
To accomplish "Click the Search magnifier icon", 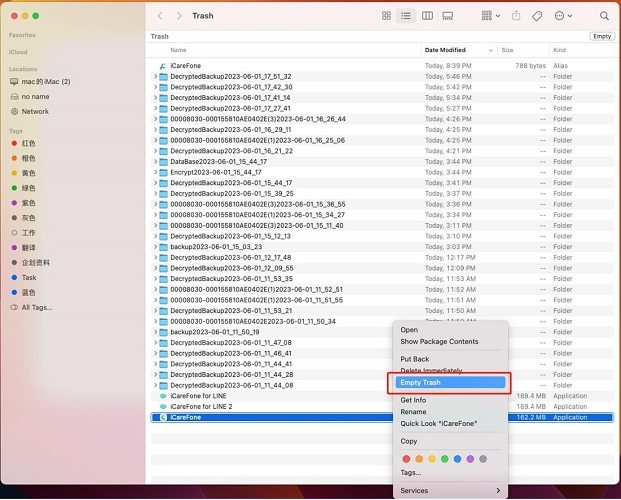I will coord(604,16).
